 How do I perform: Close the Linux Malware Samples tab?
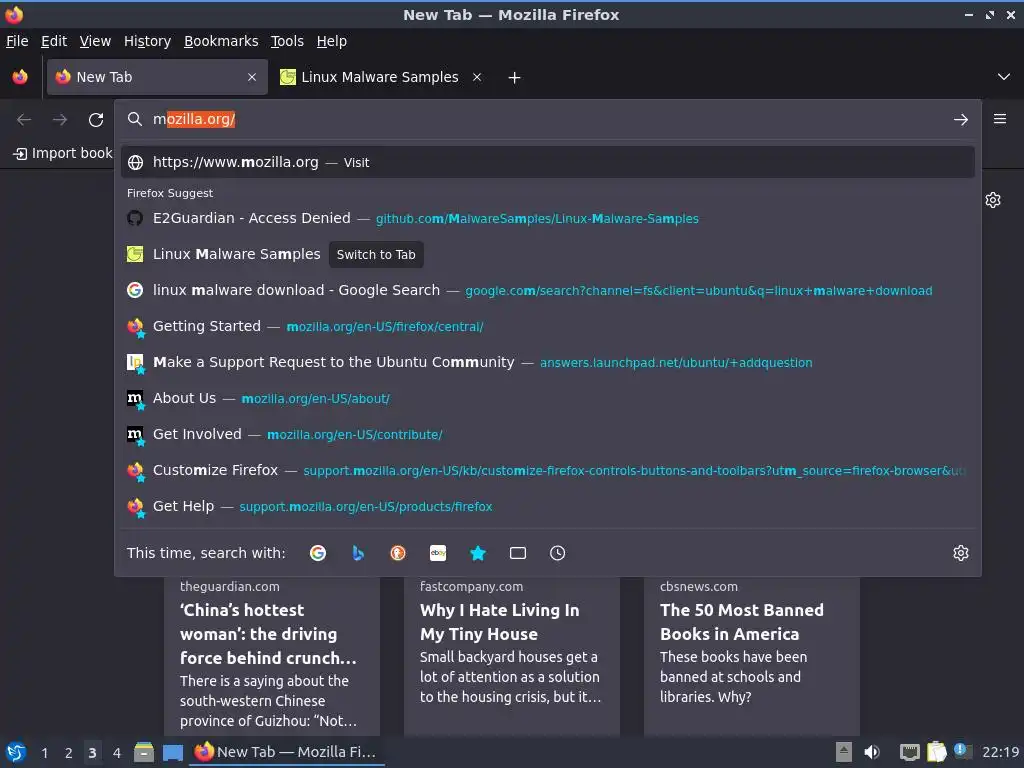coord(477,77)
